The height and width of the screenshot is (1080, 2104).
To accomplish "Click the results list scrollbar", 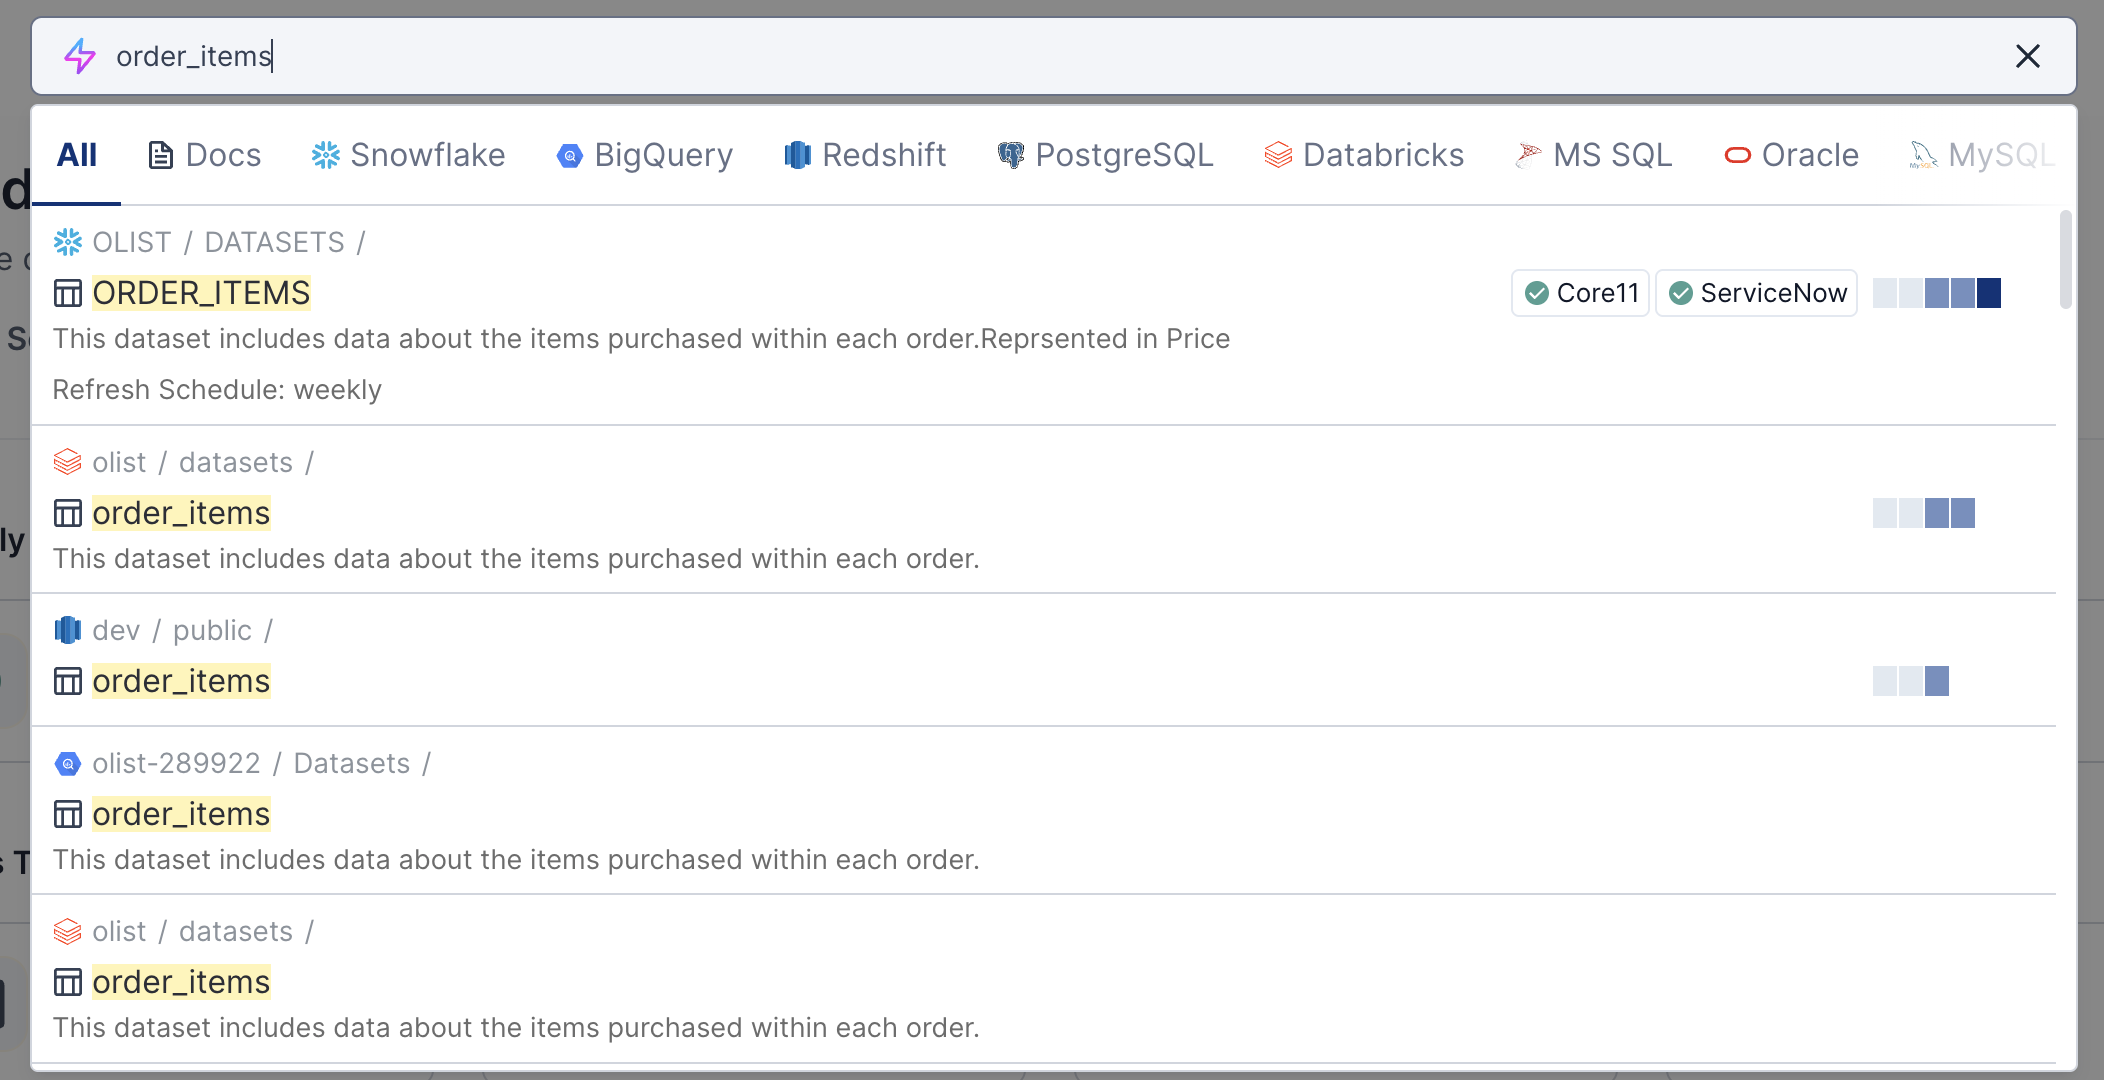I will coord(2066,260).
